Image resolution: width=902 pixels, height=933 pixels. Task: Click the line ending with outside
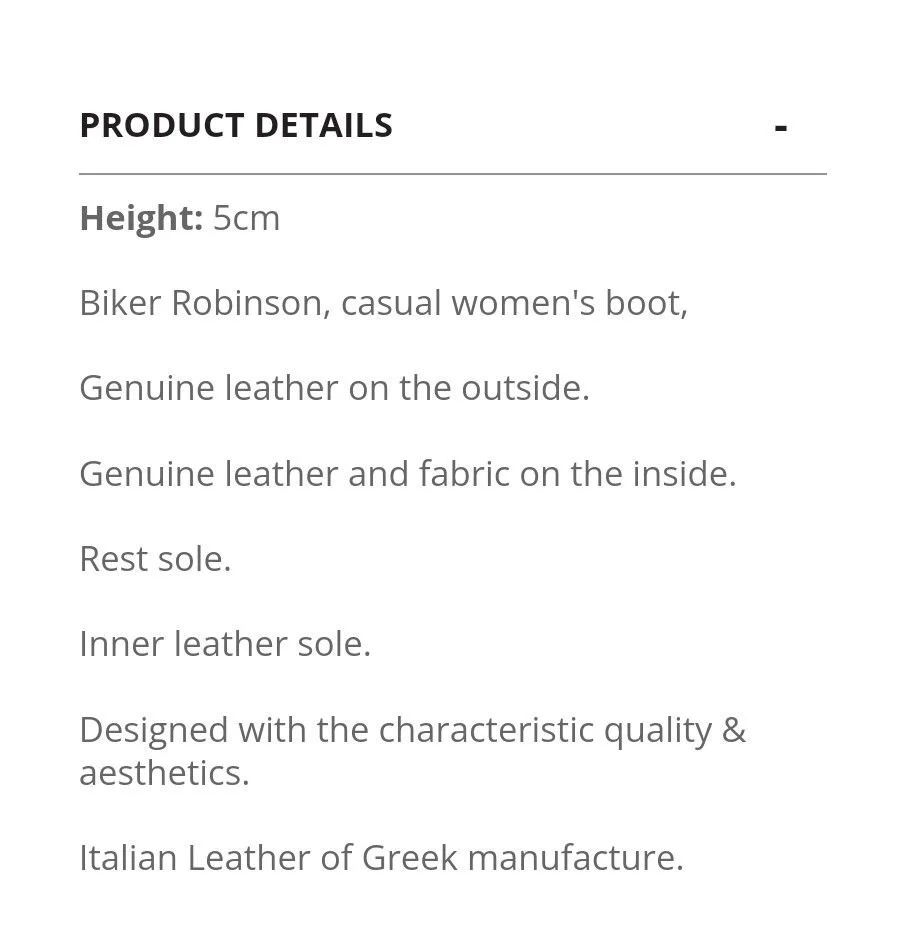click(334, 388)
